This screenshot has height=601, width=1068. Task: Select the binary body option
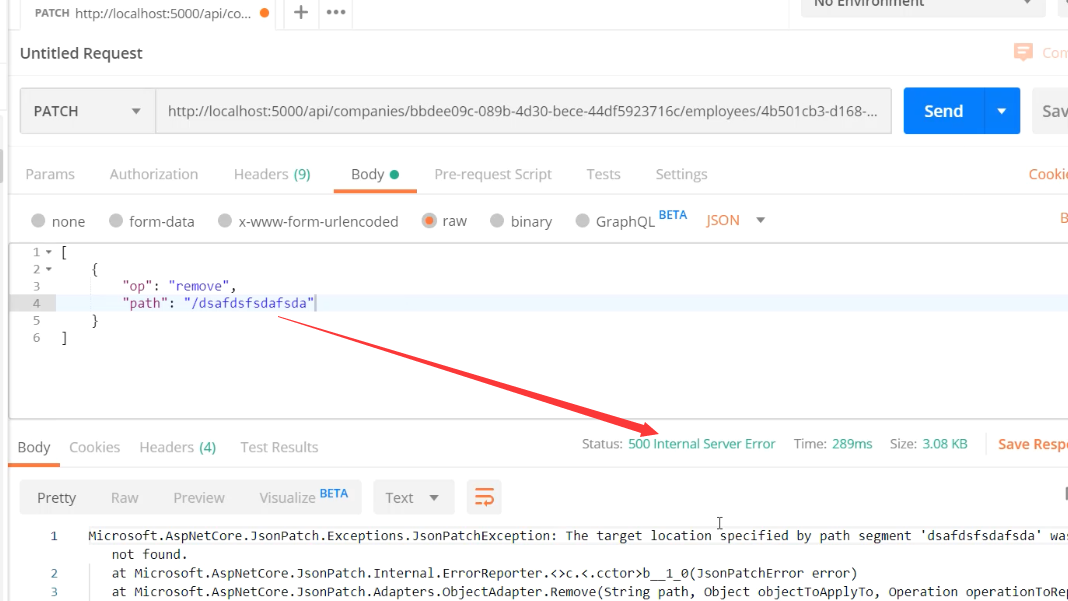[497, 221]
